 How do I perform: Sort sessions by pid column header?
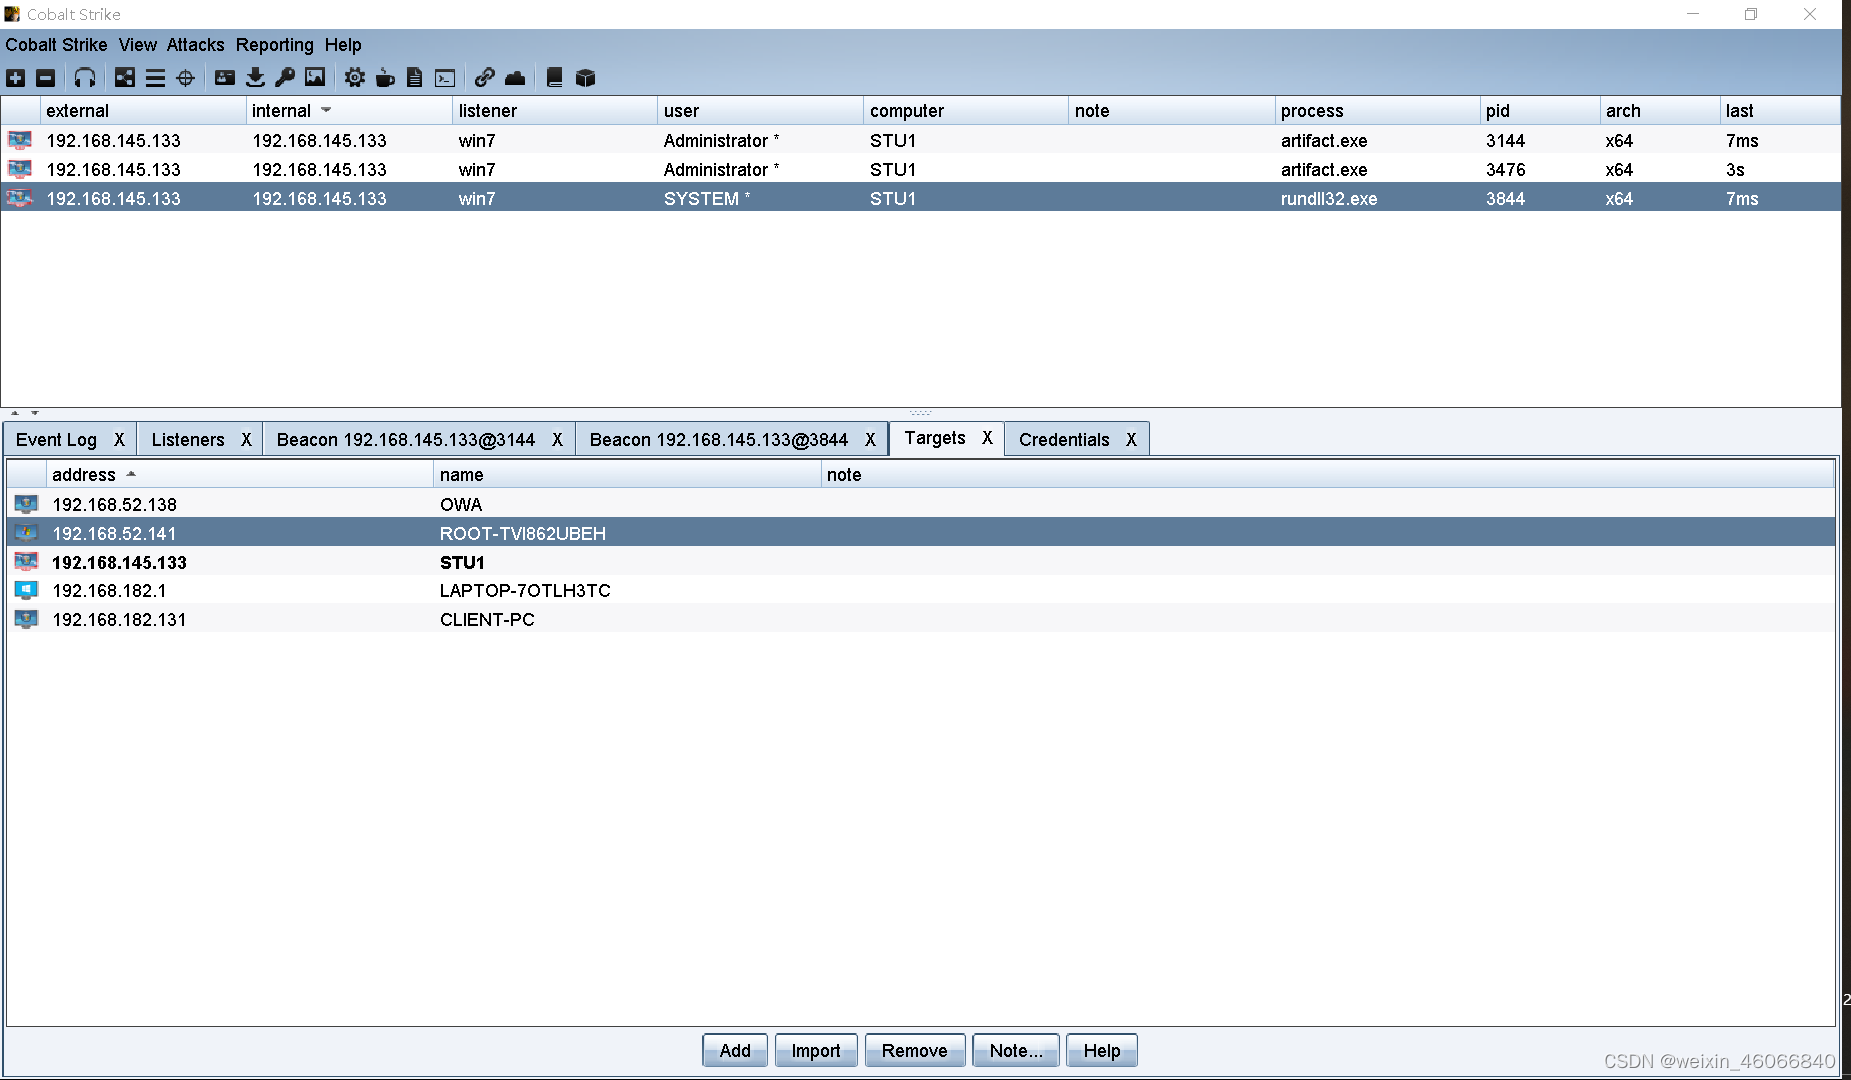click(1540, 111)
